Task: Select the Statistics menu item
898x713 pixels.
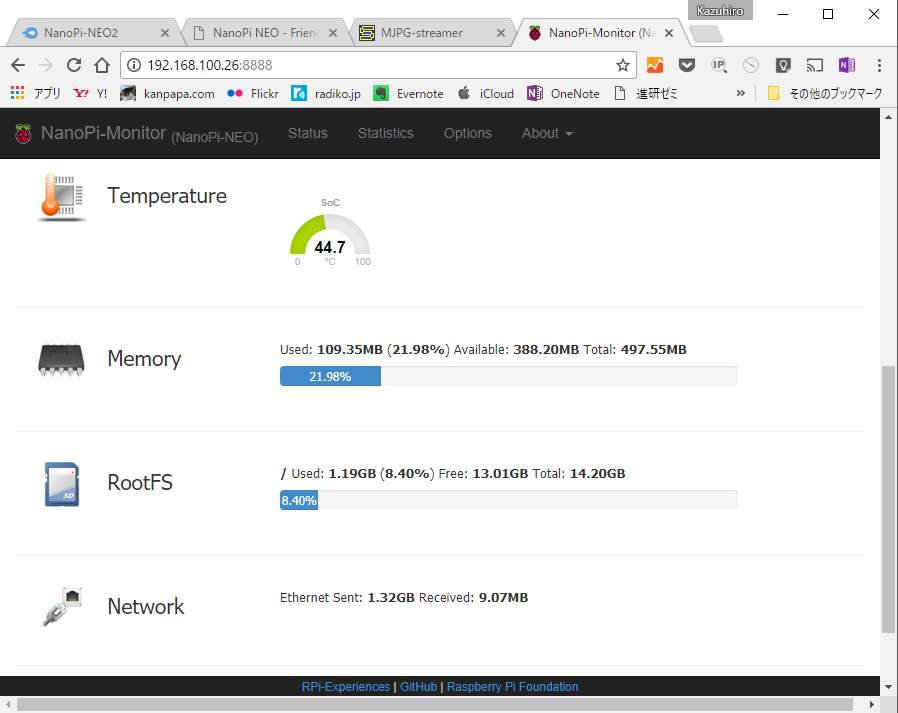Action: [385, 132]
